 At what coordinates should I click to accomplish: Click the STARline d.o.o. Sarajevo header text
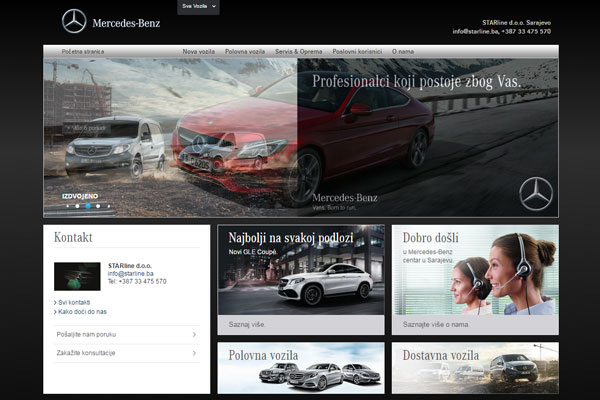click(x=516, y=23)
